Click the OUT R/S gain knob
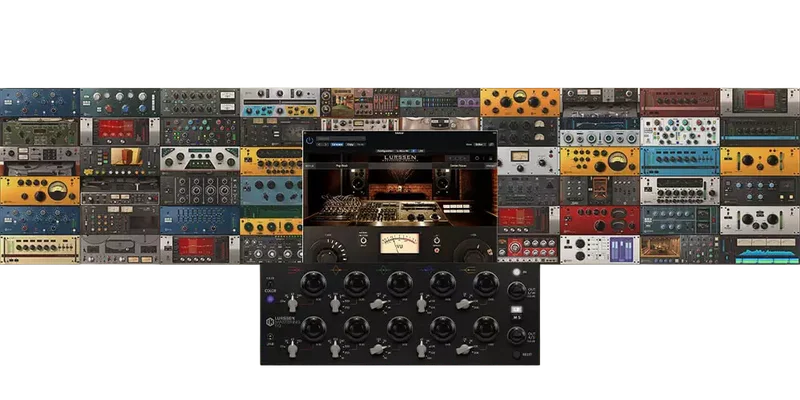The image size is (800, 400). click(x=516, y=335)
